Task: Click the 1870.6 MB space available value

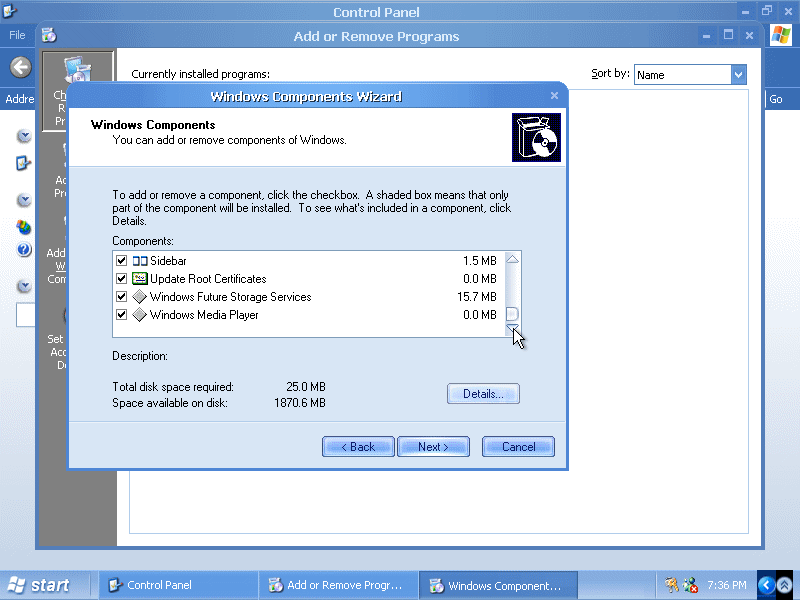Action: pos(300,403)
